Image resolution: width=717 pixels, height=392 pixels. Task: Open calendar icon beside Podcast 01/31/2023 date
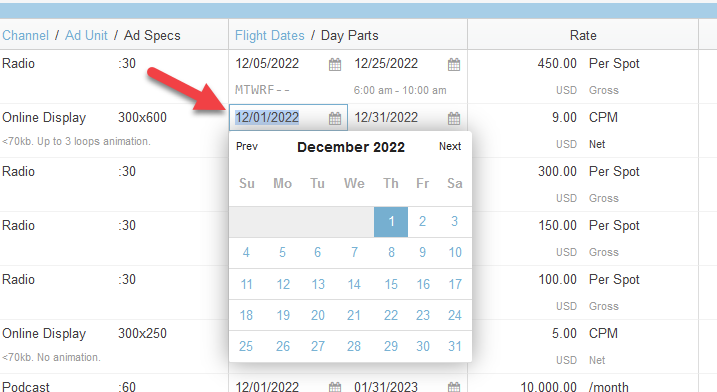coord(454,387)
